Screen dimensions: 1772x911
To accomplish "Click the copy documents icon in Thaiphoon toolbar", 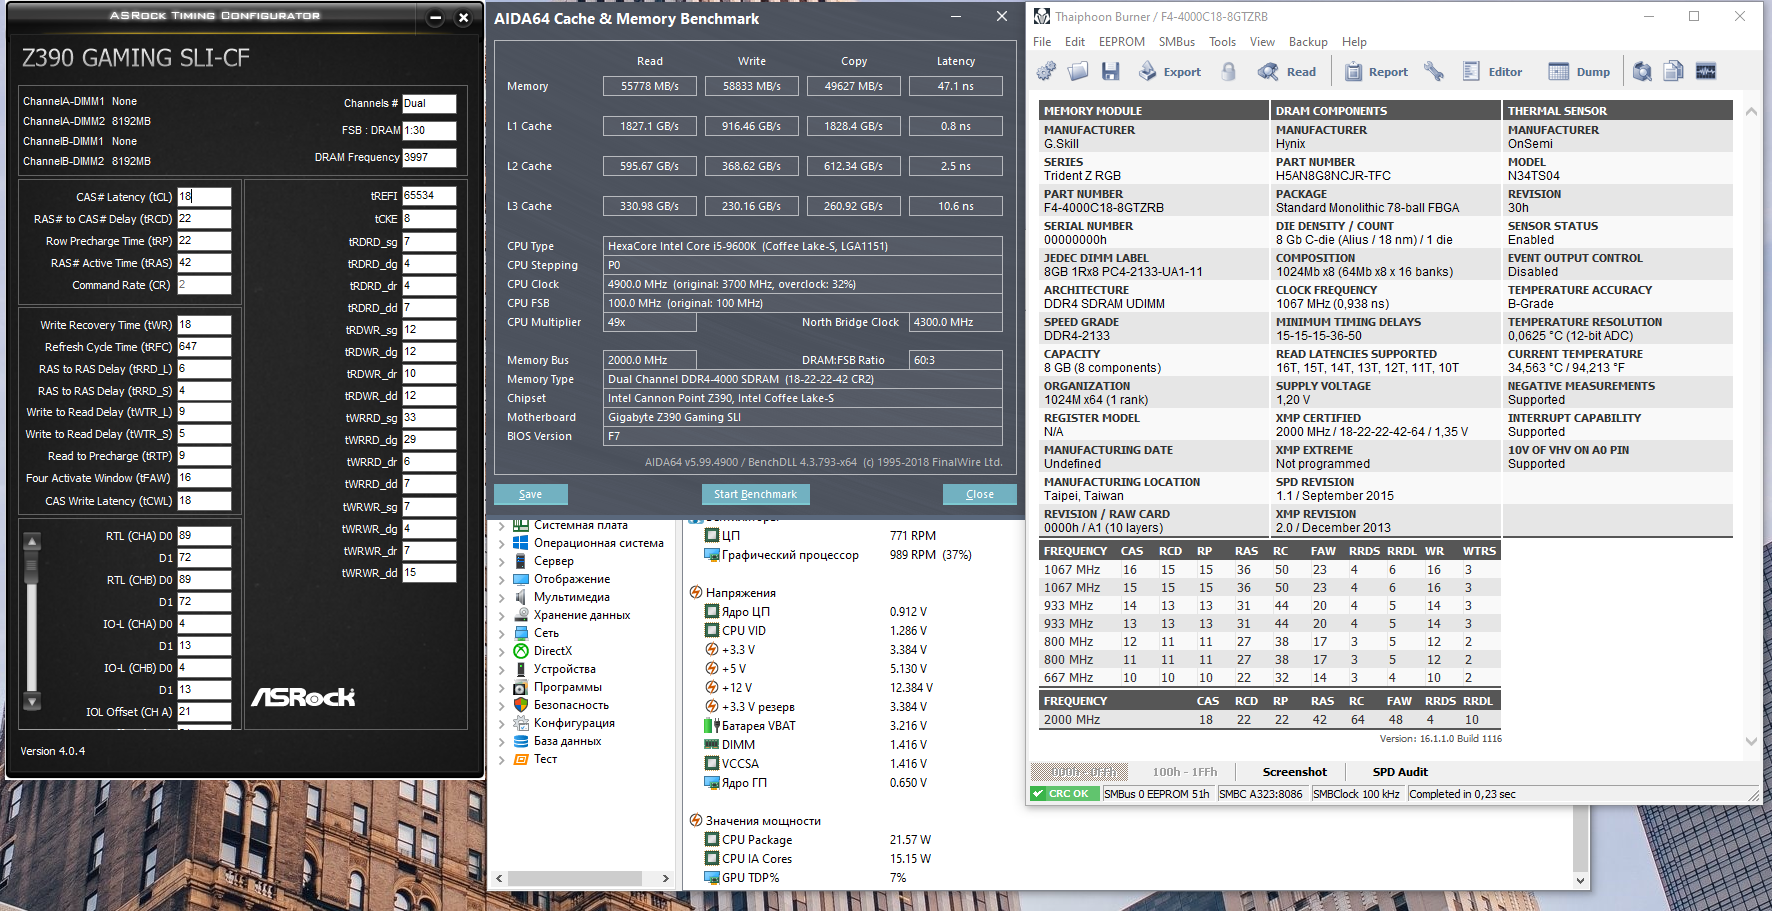I will [1674, 71].
